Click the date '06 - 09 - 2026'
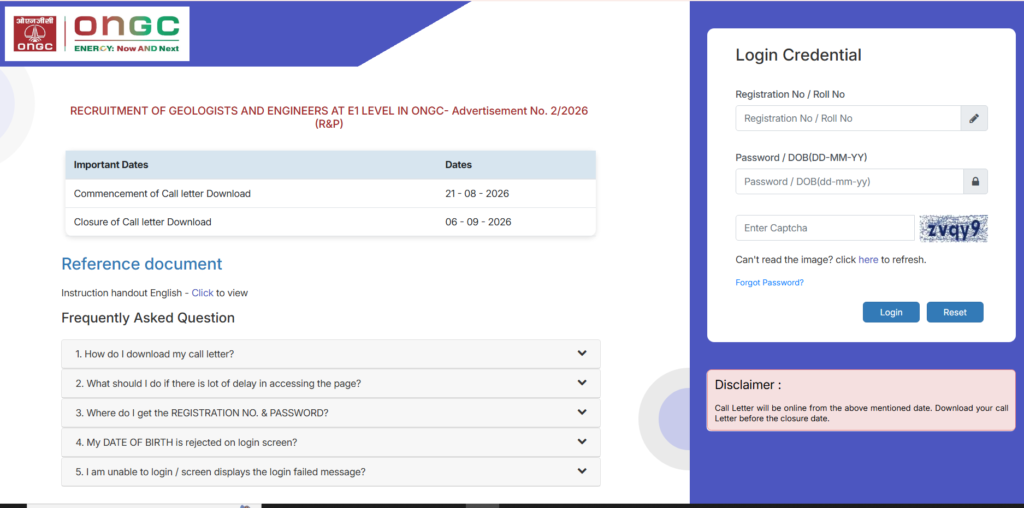1024x508 pixels. point(478,222)
